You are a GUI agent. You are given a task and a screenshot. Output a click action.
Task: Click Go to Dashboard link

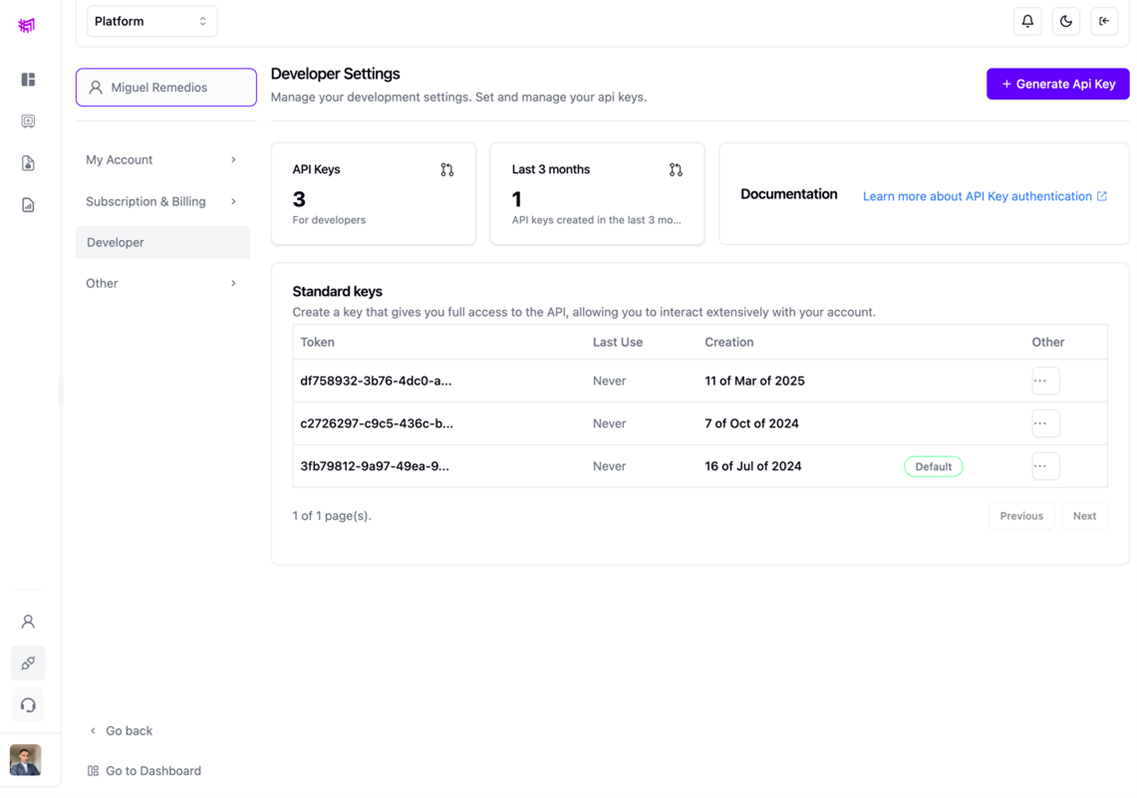(144, 770)
